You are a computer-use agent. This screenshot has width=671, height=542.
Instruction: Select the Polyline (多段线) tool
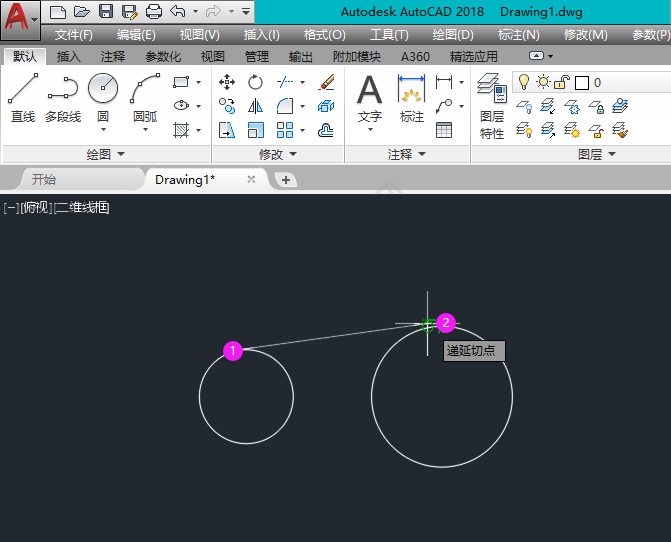pos(63,98)
